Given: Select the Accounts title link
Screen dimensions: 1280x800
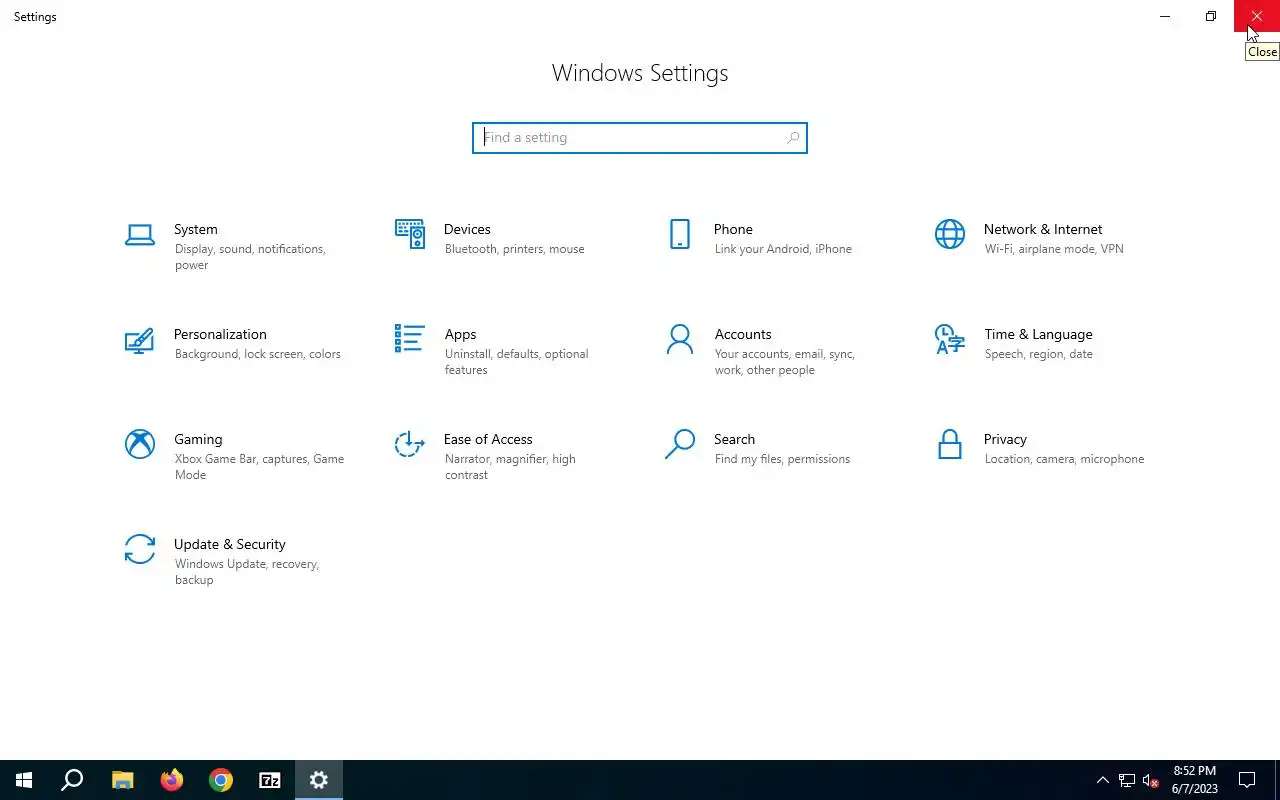Looking at the screenshot, I should point(743,334).
